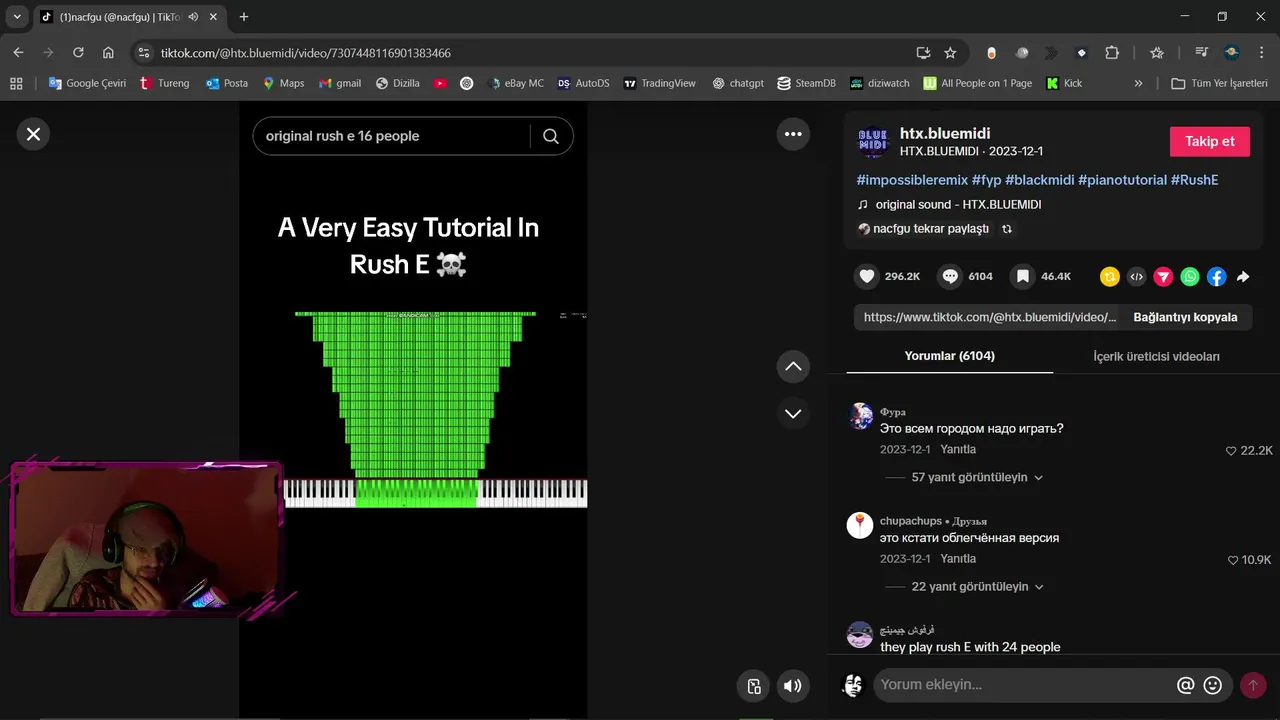Switch to İçerik üretici videoları tab

coord(1156,357)
